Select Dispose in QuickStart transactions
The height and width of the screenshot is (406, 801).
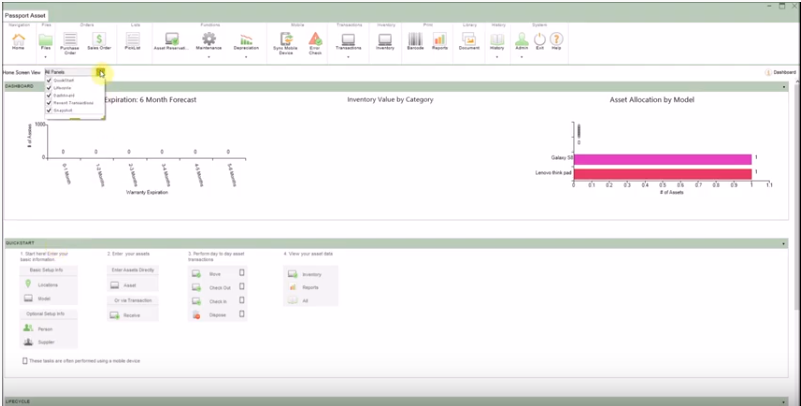(x=210, y=315)
